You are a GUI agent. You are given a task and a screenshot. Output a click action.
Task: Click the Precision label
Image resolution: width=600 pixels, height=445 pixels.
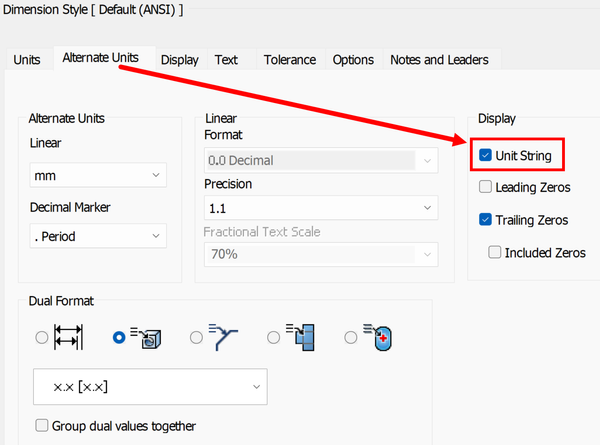click(x=228, y=184)
